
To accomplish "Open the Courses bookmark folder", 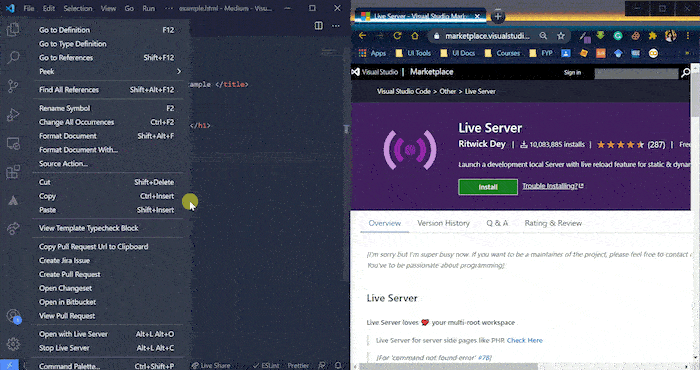I will (x=502, y=53).
